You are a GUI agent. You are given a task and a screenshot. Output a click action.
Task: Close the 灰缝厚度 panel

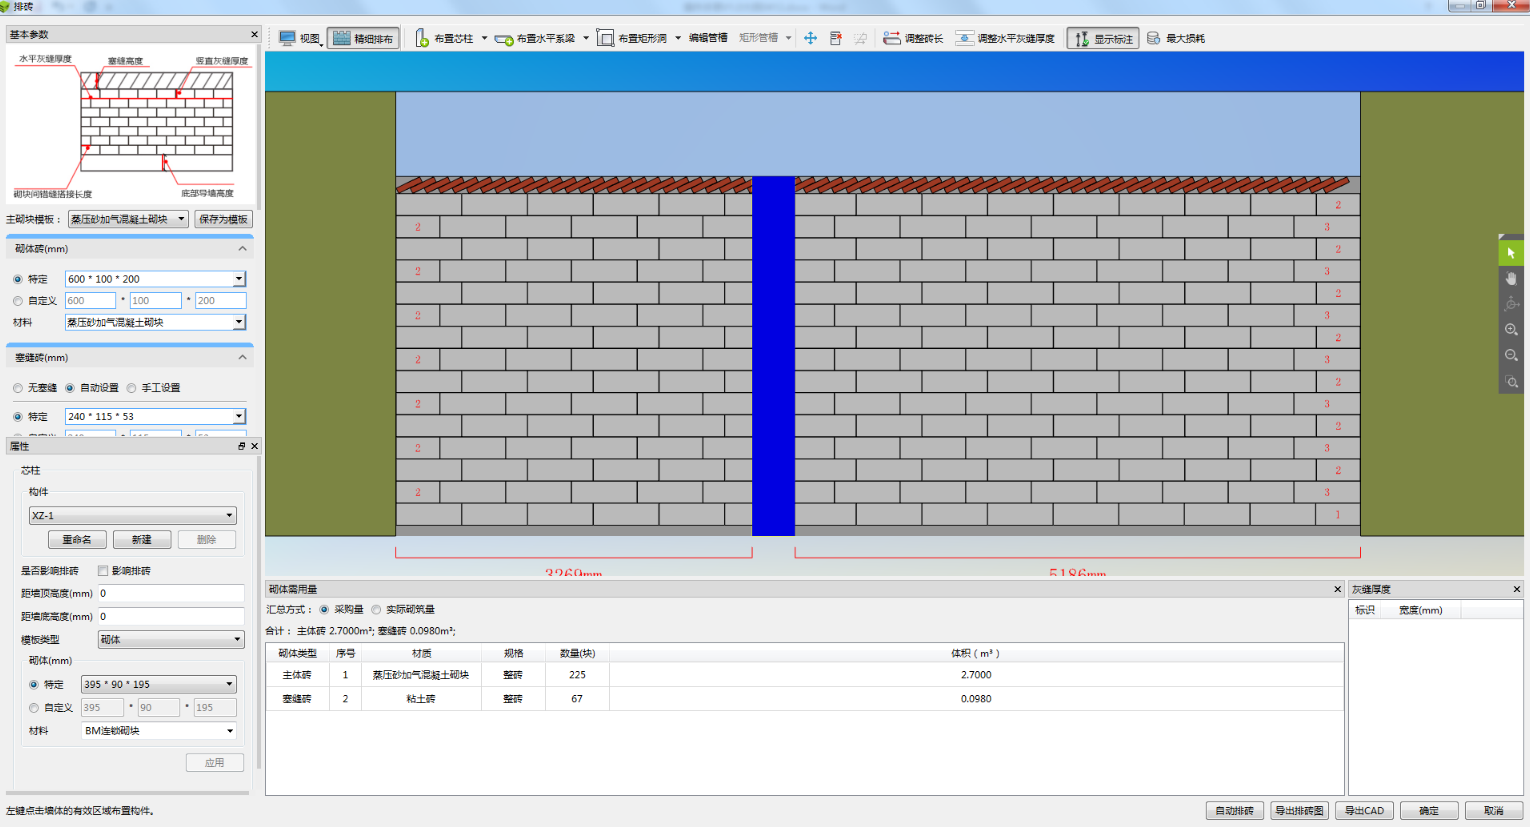point(1517,590)
